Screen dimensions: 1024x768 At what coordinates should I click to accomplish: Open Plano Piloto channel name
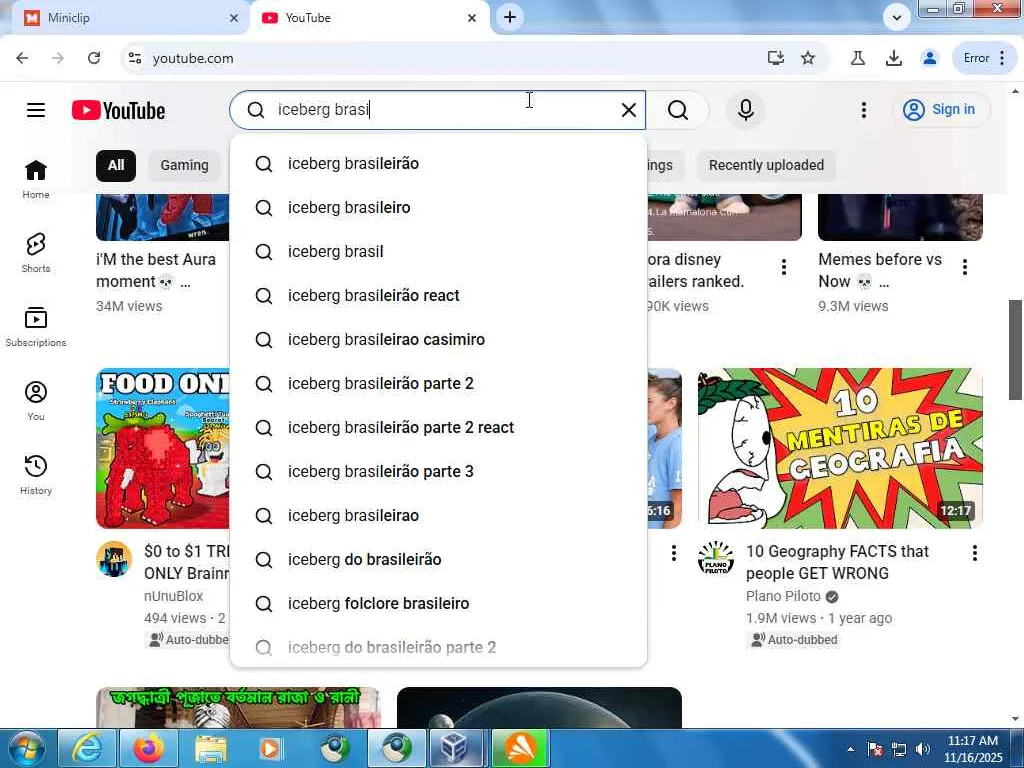tap(783, 596)
